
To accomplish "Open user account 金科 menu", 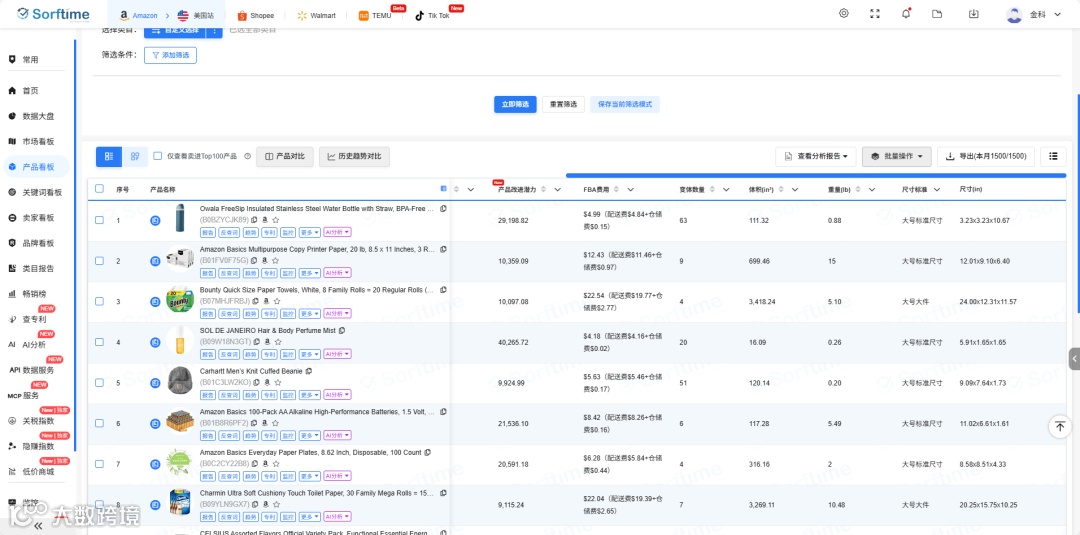I will pyautogui.click(x=1034, y=14).
